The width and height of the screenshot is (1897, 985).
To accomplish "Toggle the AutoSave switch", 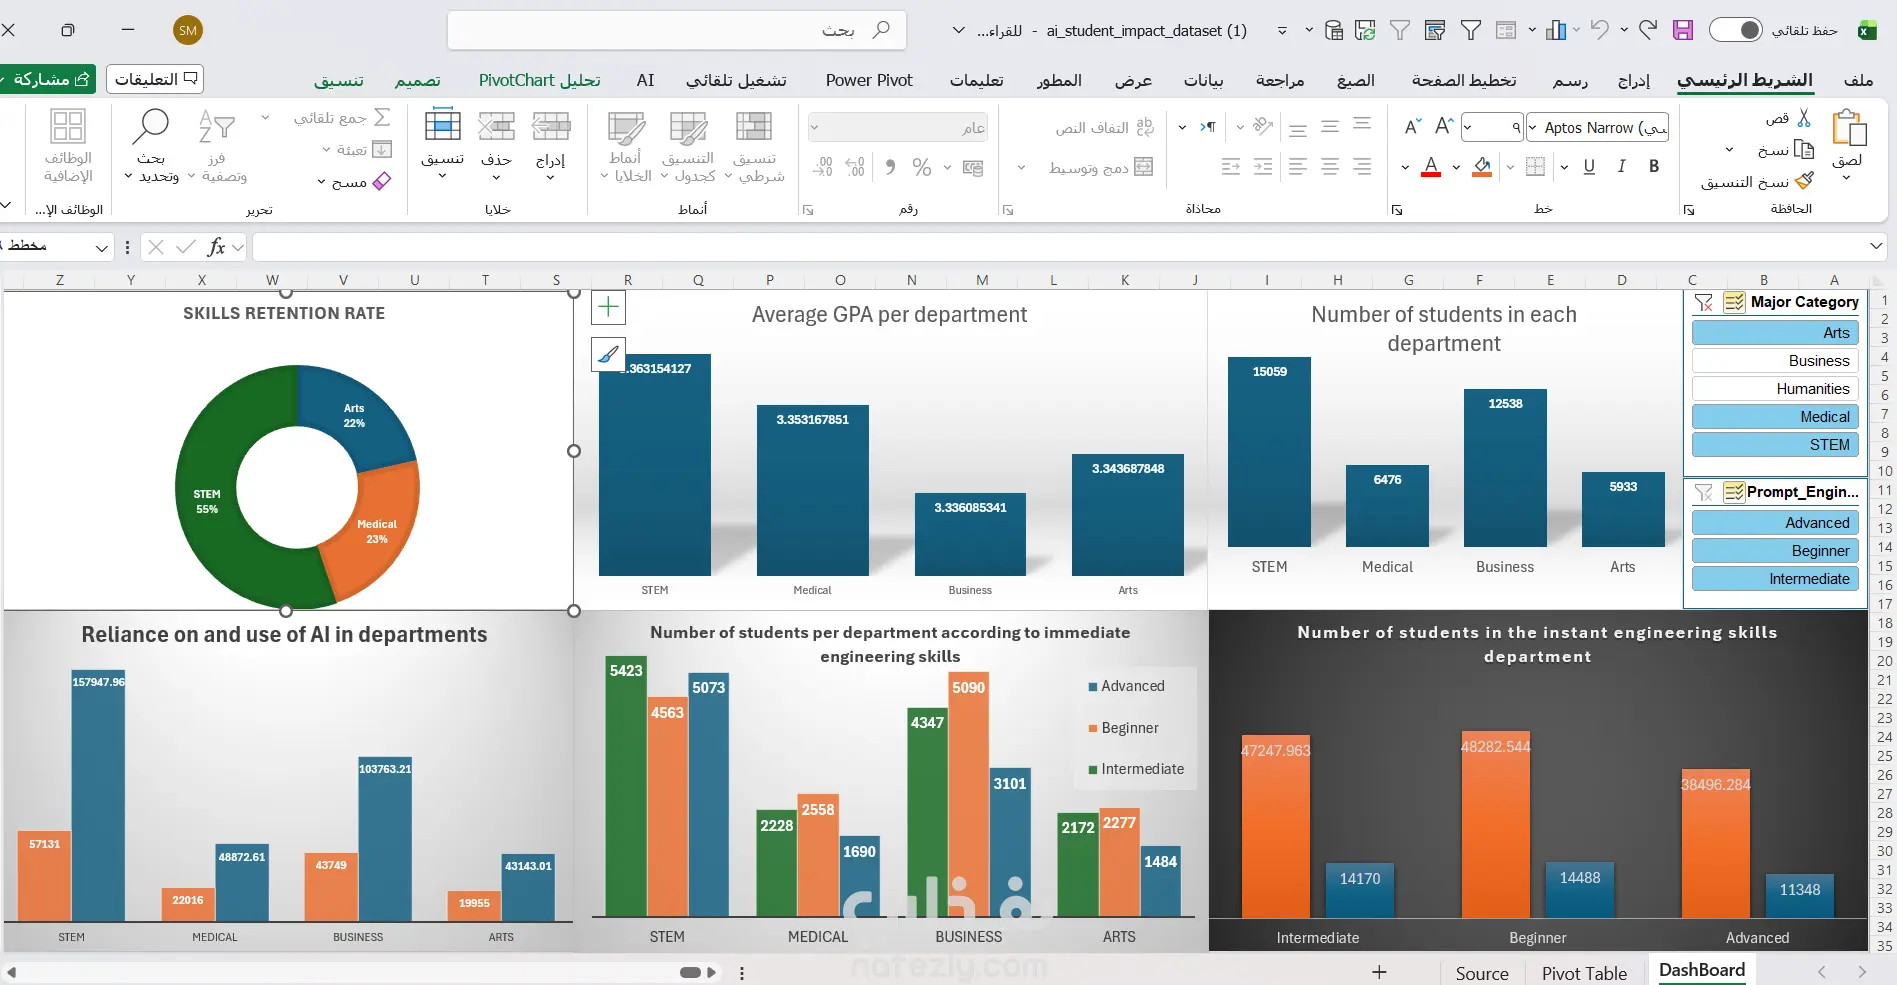I will (x=1735, y=30).
